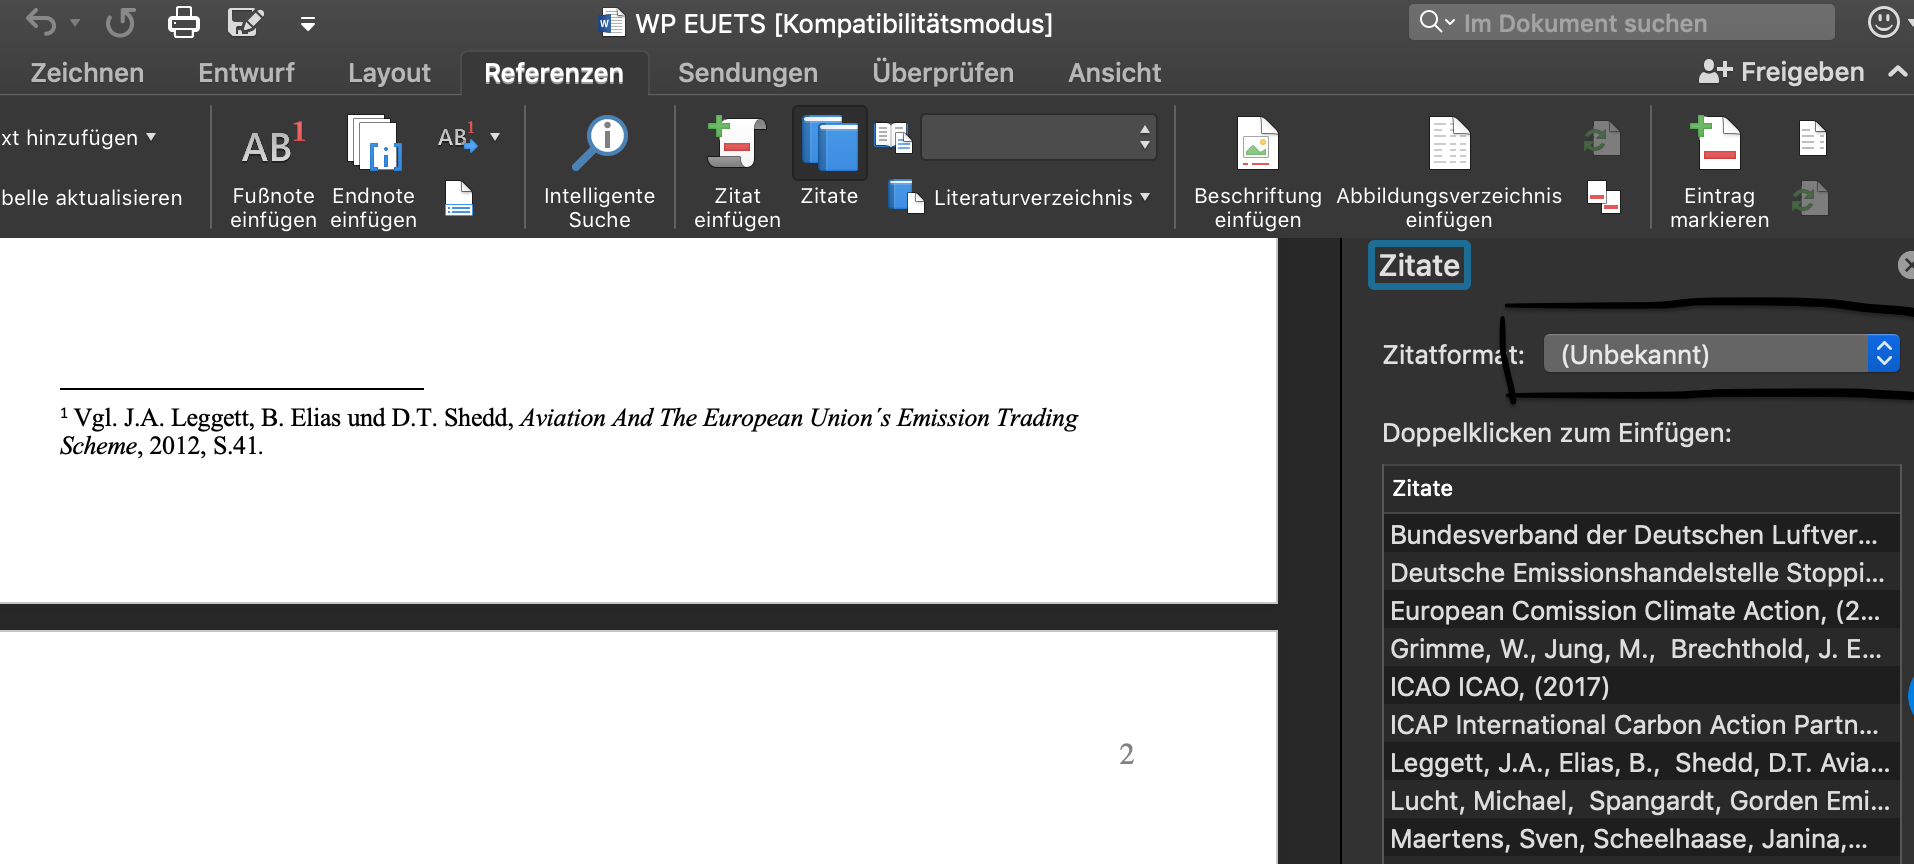The height and width of the screenshot is (864, 1914).
Task: Click the edit/track changes icon in title bar
Action: coord(245,22)
